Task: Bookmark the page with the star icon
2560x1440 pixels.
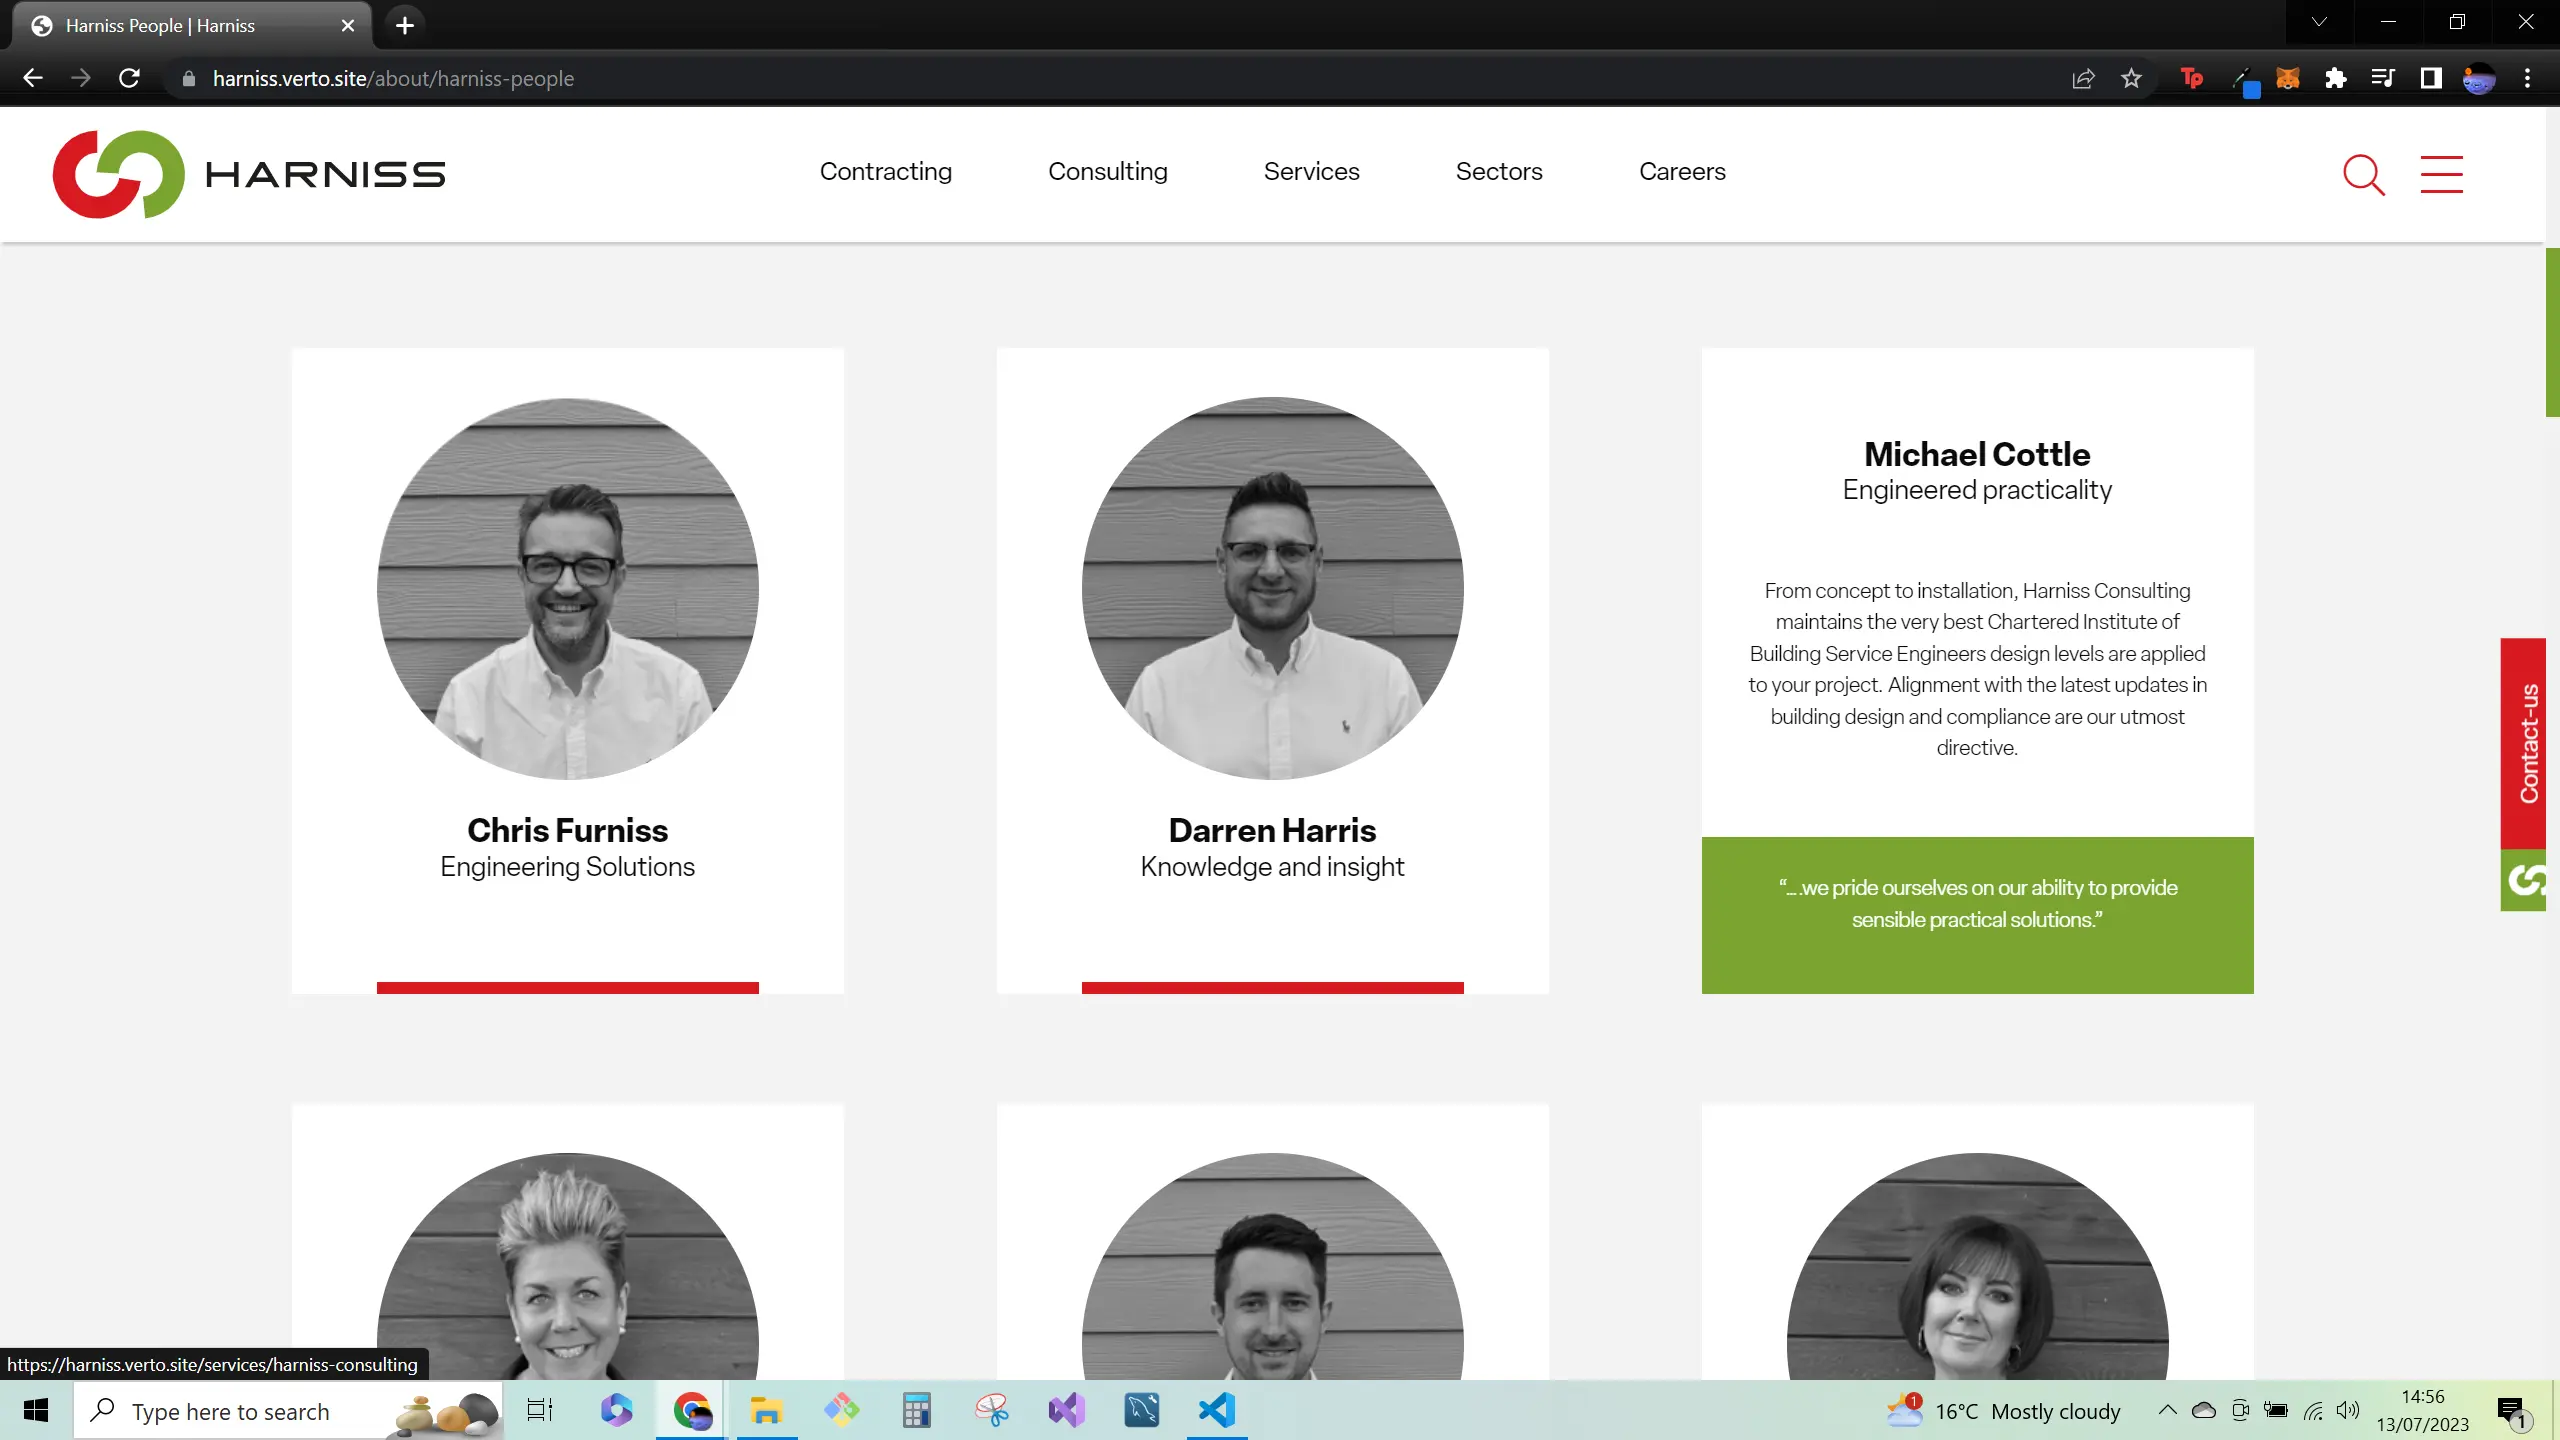Action: (2133, 78)
